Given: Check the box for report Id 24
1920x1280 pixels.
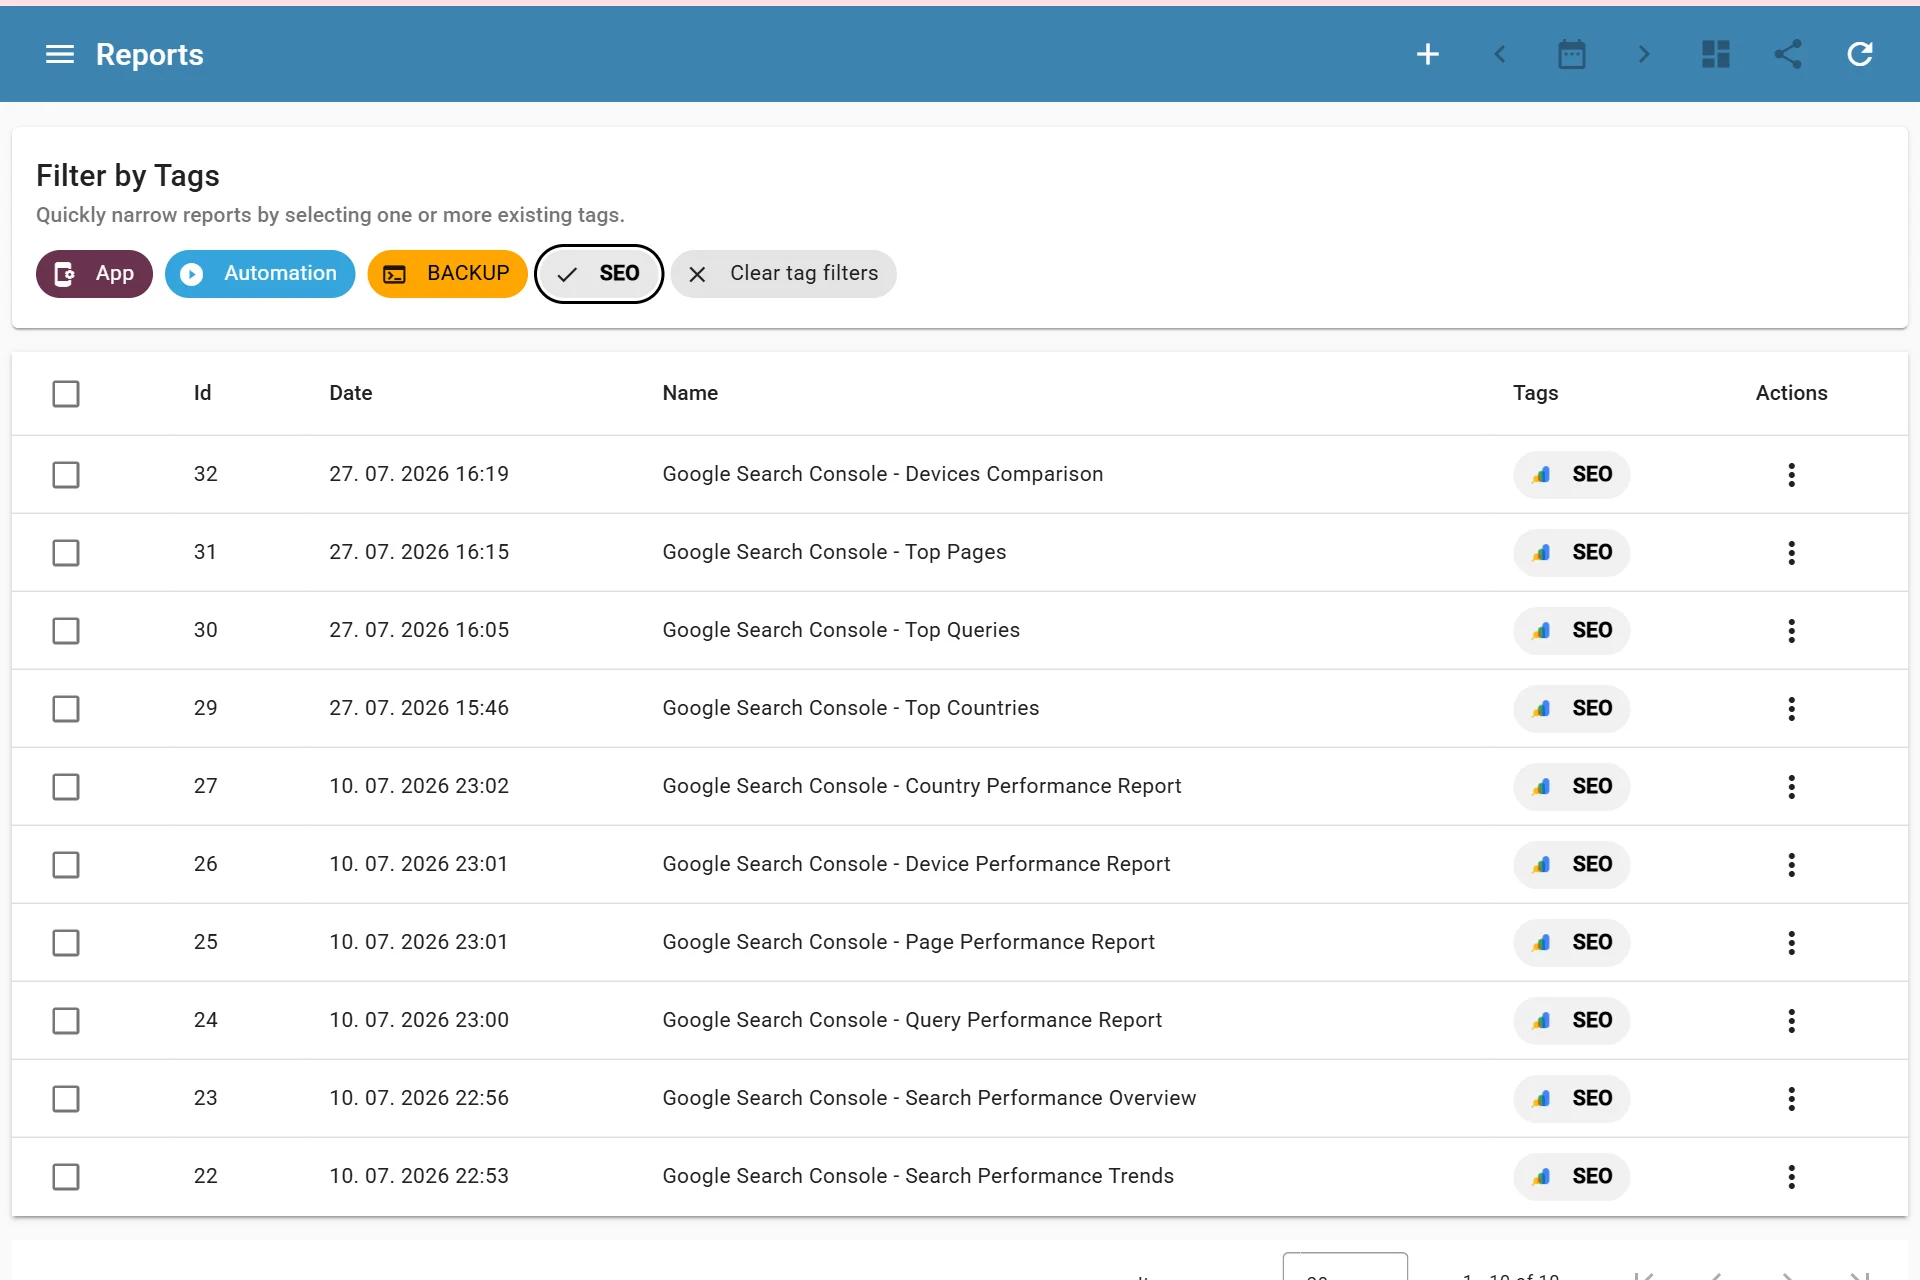Looking at the screenshot, I should pos(66,1020).
